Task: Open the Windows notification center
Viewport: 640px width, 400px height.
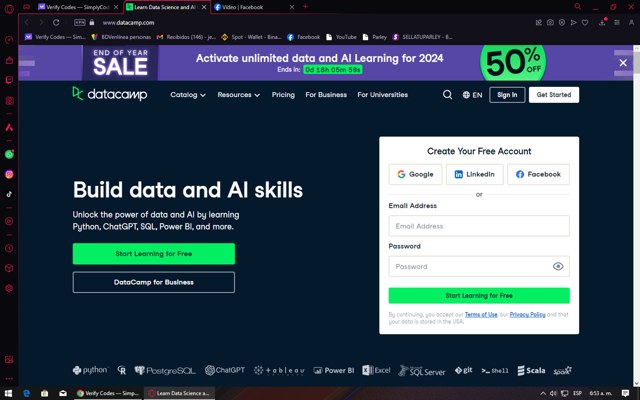Action: (625, 393)
